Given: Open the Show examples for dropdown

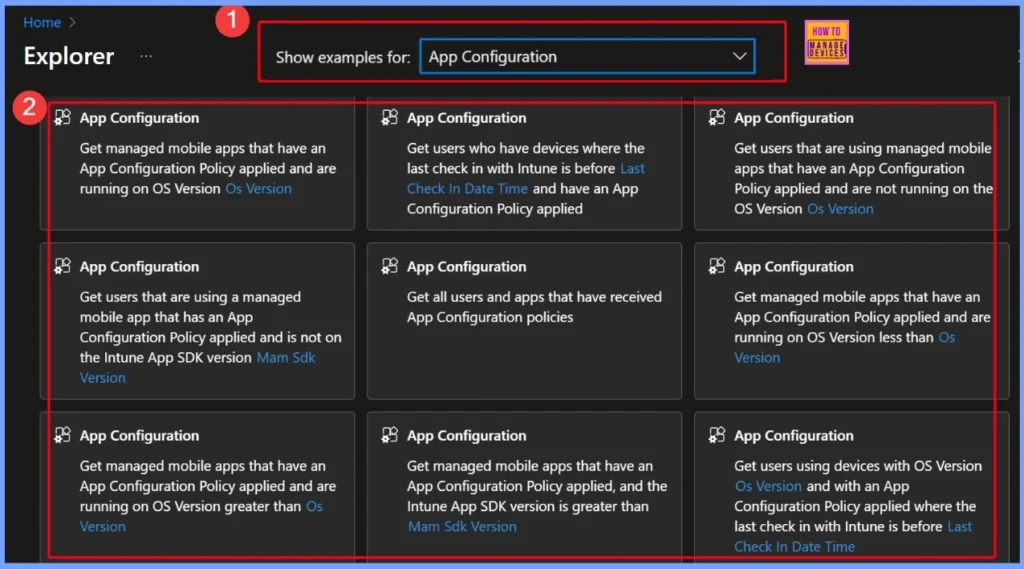Looking at the screenshot, I should coord(587,57).
